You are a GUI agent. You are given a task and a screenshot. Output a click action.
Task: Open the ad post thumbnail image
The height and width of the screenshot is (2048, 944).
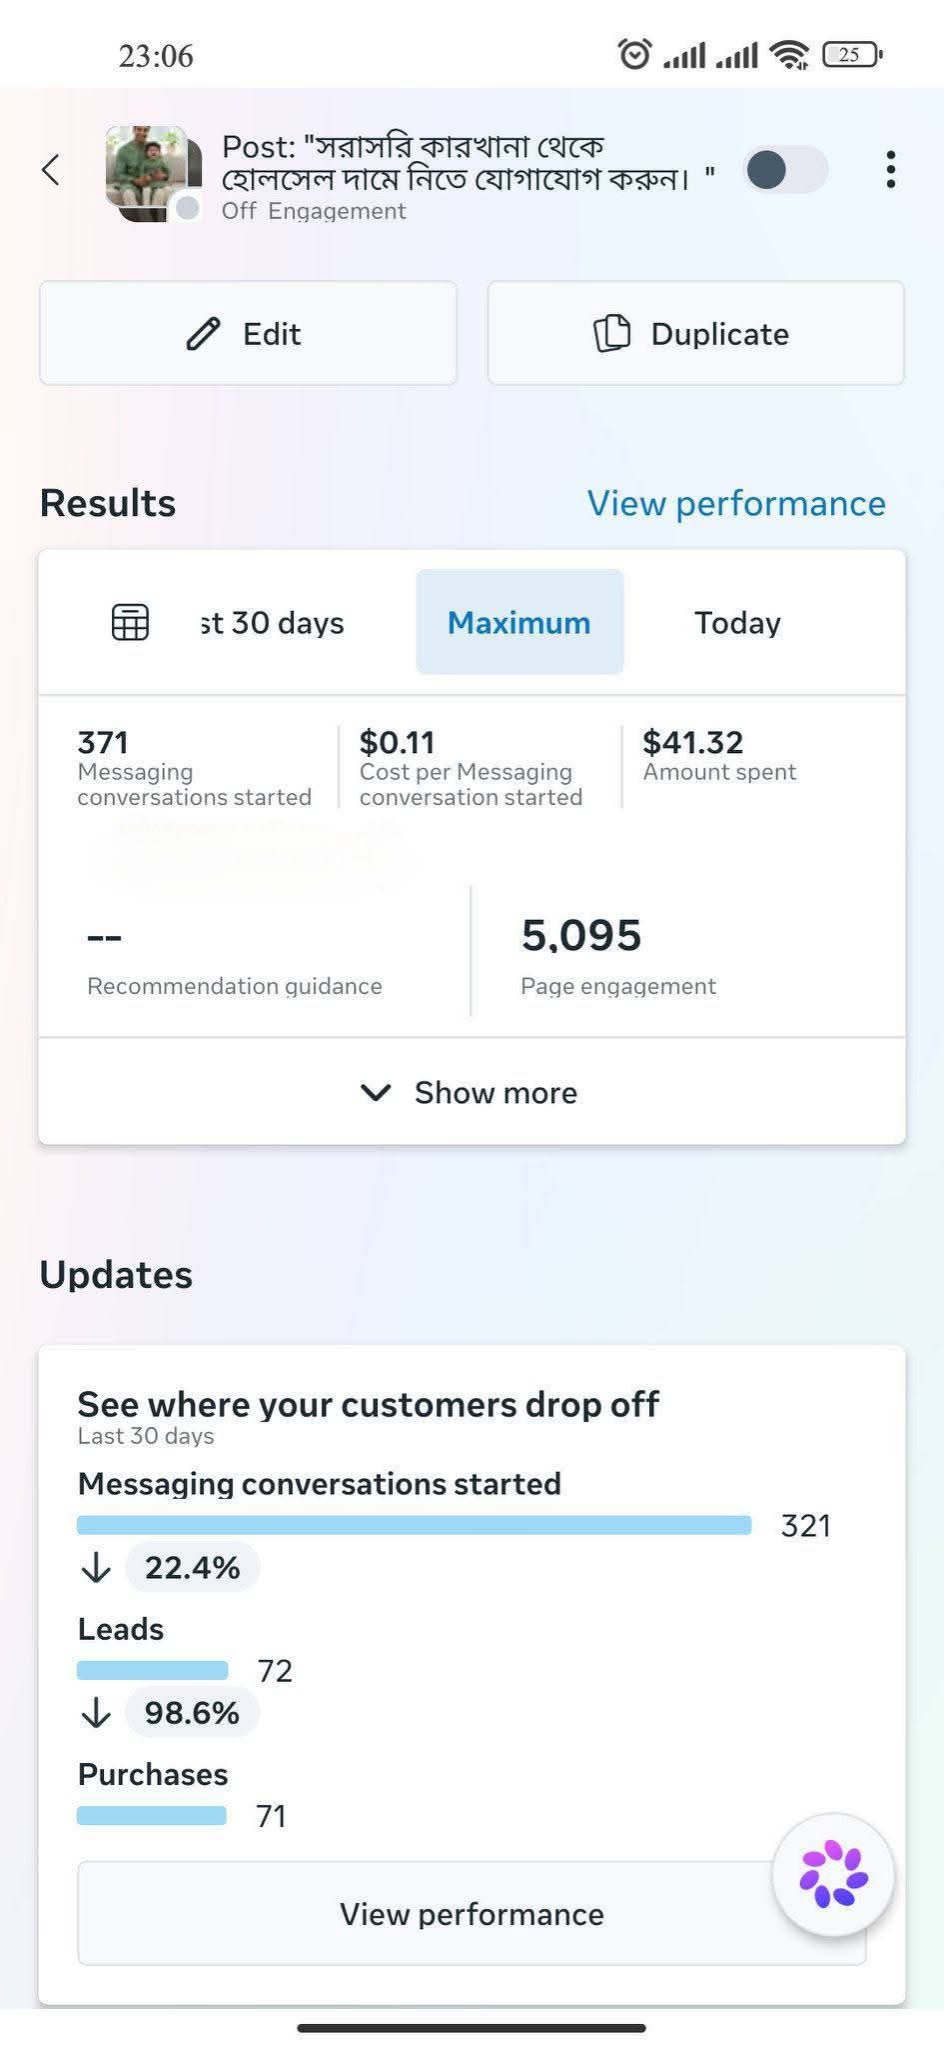coord(147,172)
